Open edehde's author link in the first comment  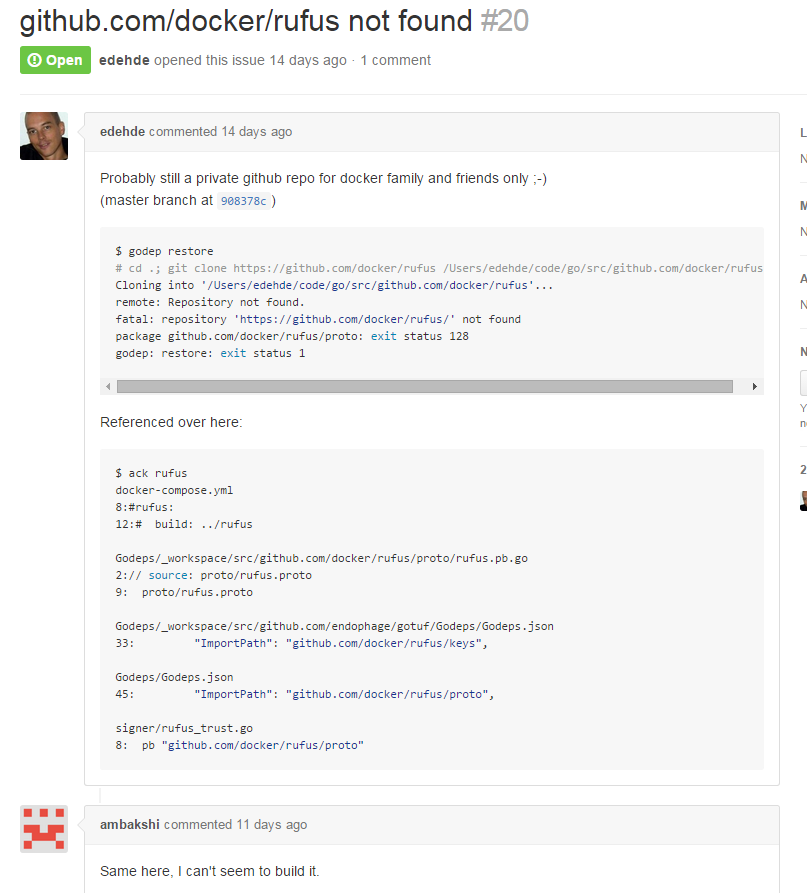[122, 132]
